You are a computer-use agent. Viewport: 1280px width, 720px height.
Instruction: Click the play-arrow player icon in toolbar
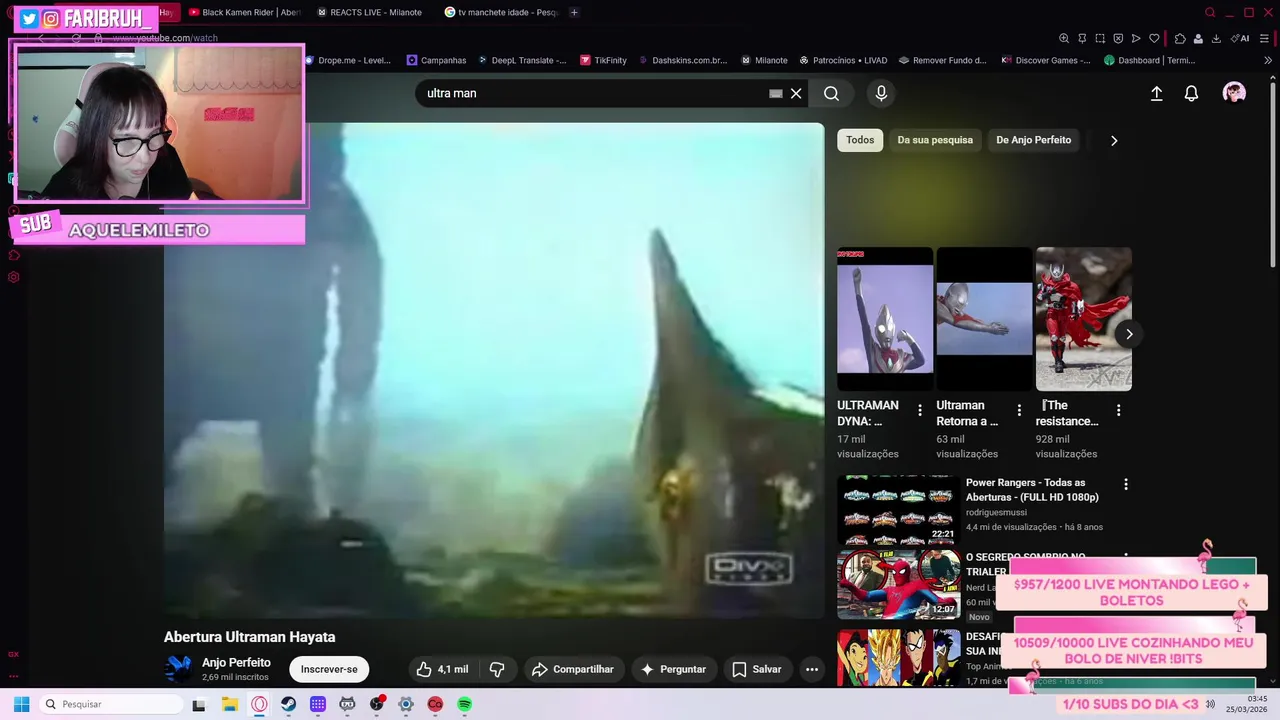[1136, 38]
